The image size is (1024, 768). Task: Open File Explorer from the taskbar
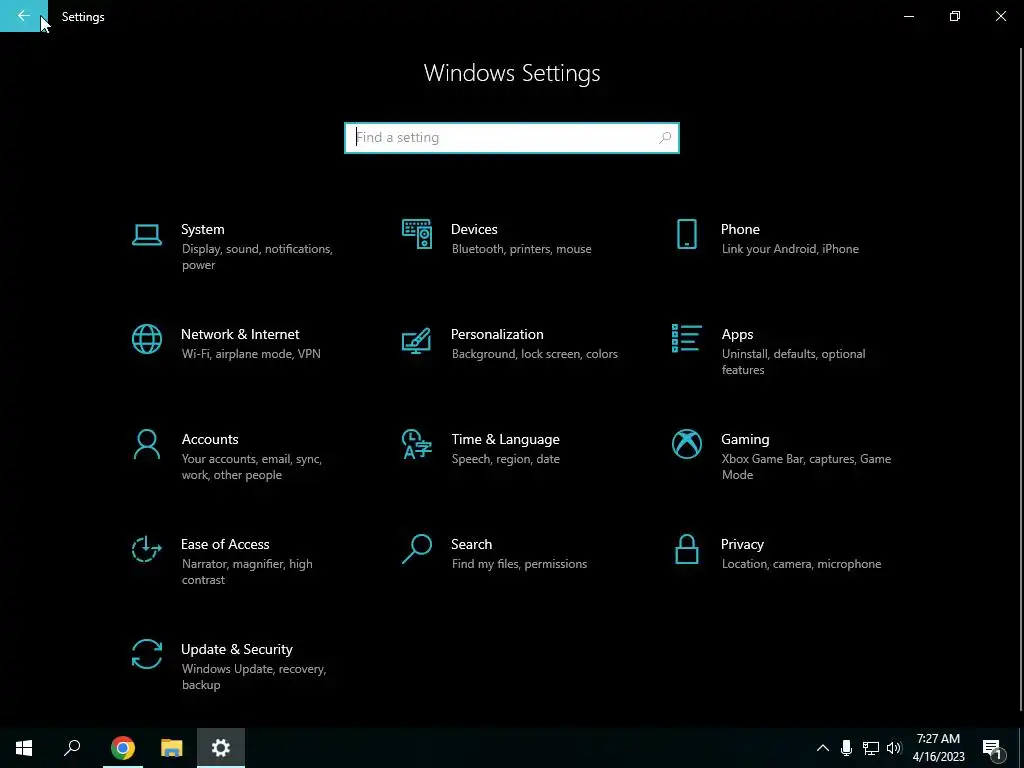tap(172, 748)
